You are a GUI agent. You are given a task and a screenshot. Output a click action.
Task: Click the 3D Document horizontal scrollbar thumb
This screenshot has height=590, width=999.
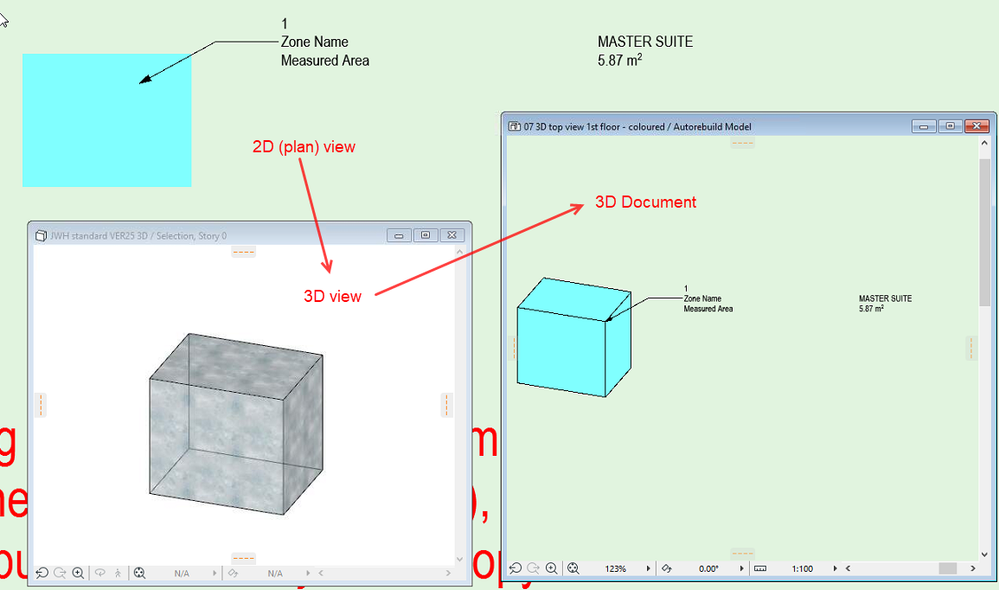click(x=947, y=568)
